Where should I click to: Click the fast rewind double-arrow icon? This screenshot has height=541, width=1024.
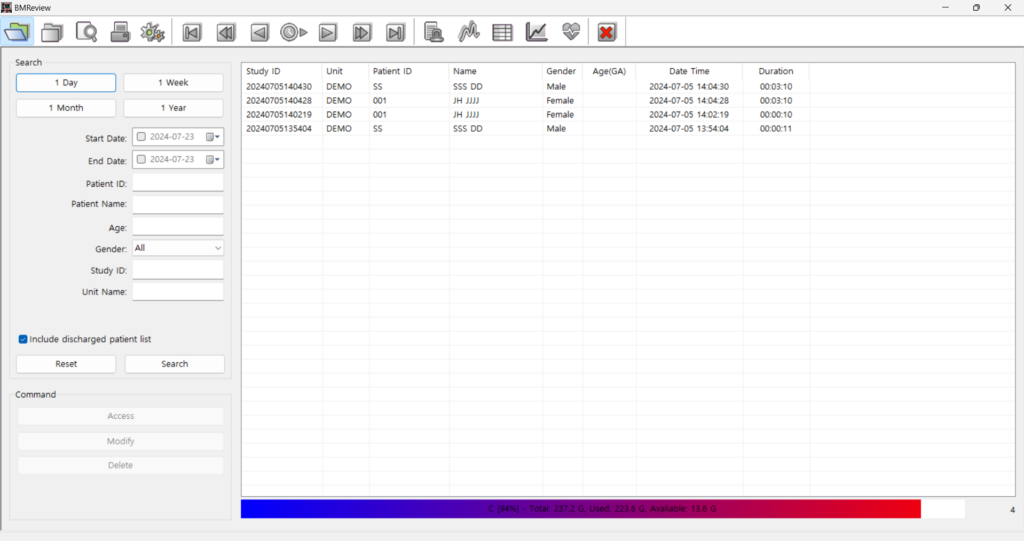[x=226, y=32]
